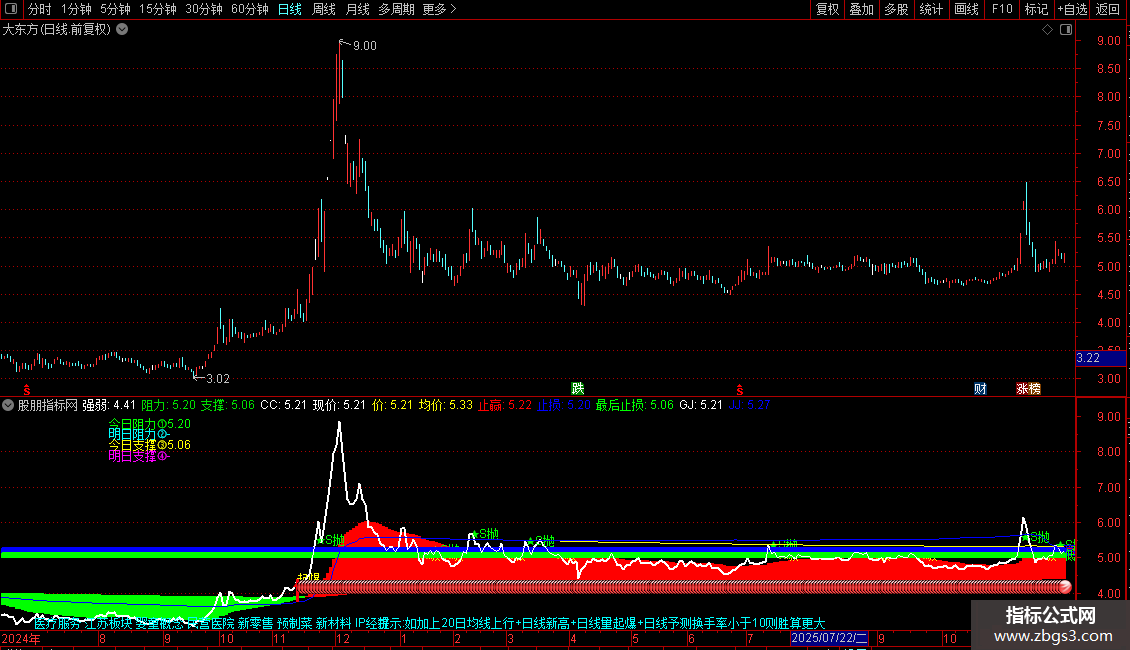This screenshot has width=1130, height=650.
Task: Click the 2024年 label on the time axis
Action: [x=21, y=638]
